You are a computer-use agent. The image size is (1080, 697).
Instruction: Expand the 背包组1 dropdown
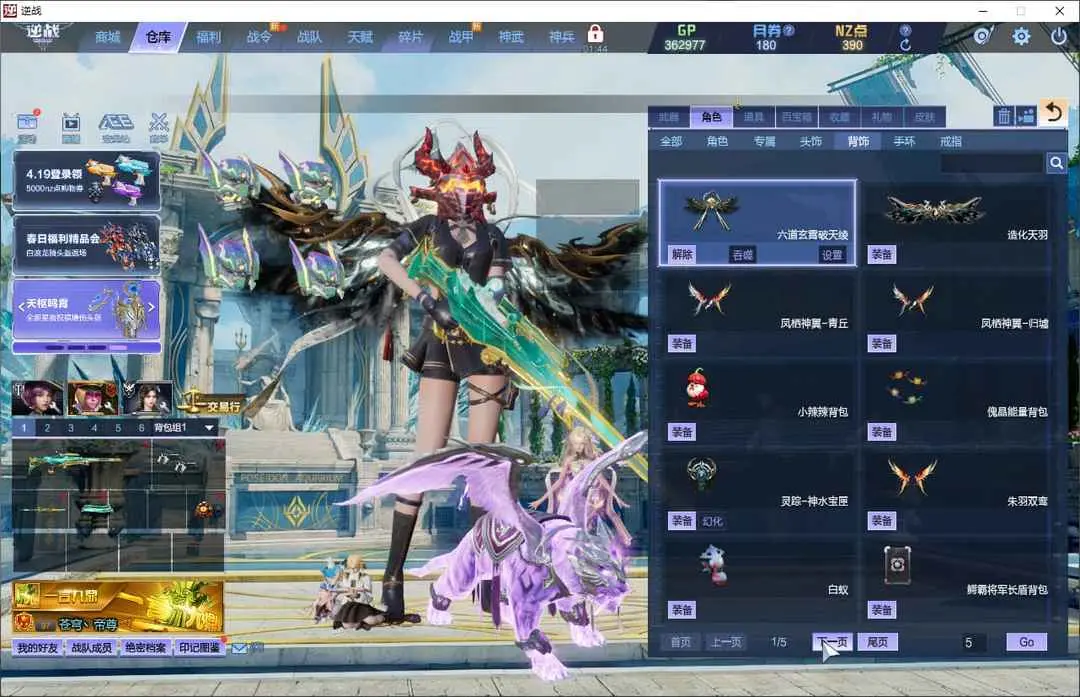tap(209, 428)
